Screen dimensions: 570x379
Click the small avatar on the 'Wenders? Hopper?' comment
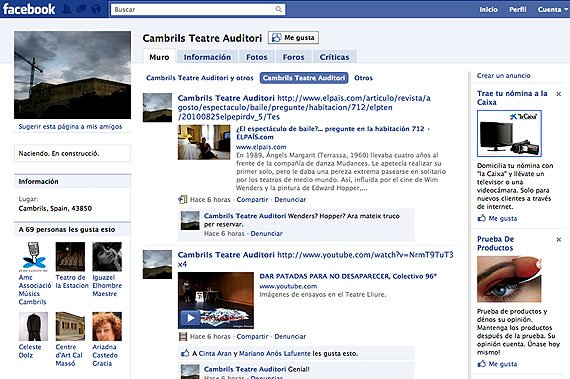(190, 221)
